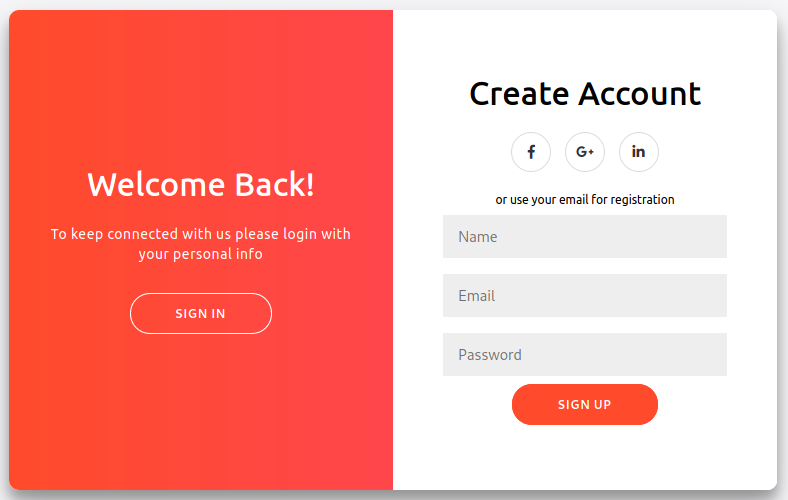788x500 pixels.
Task: Click the Welcome Back! heading
Action: (201, 185)
